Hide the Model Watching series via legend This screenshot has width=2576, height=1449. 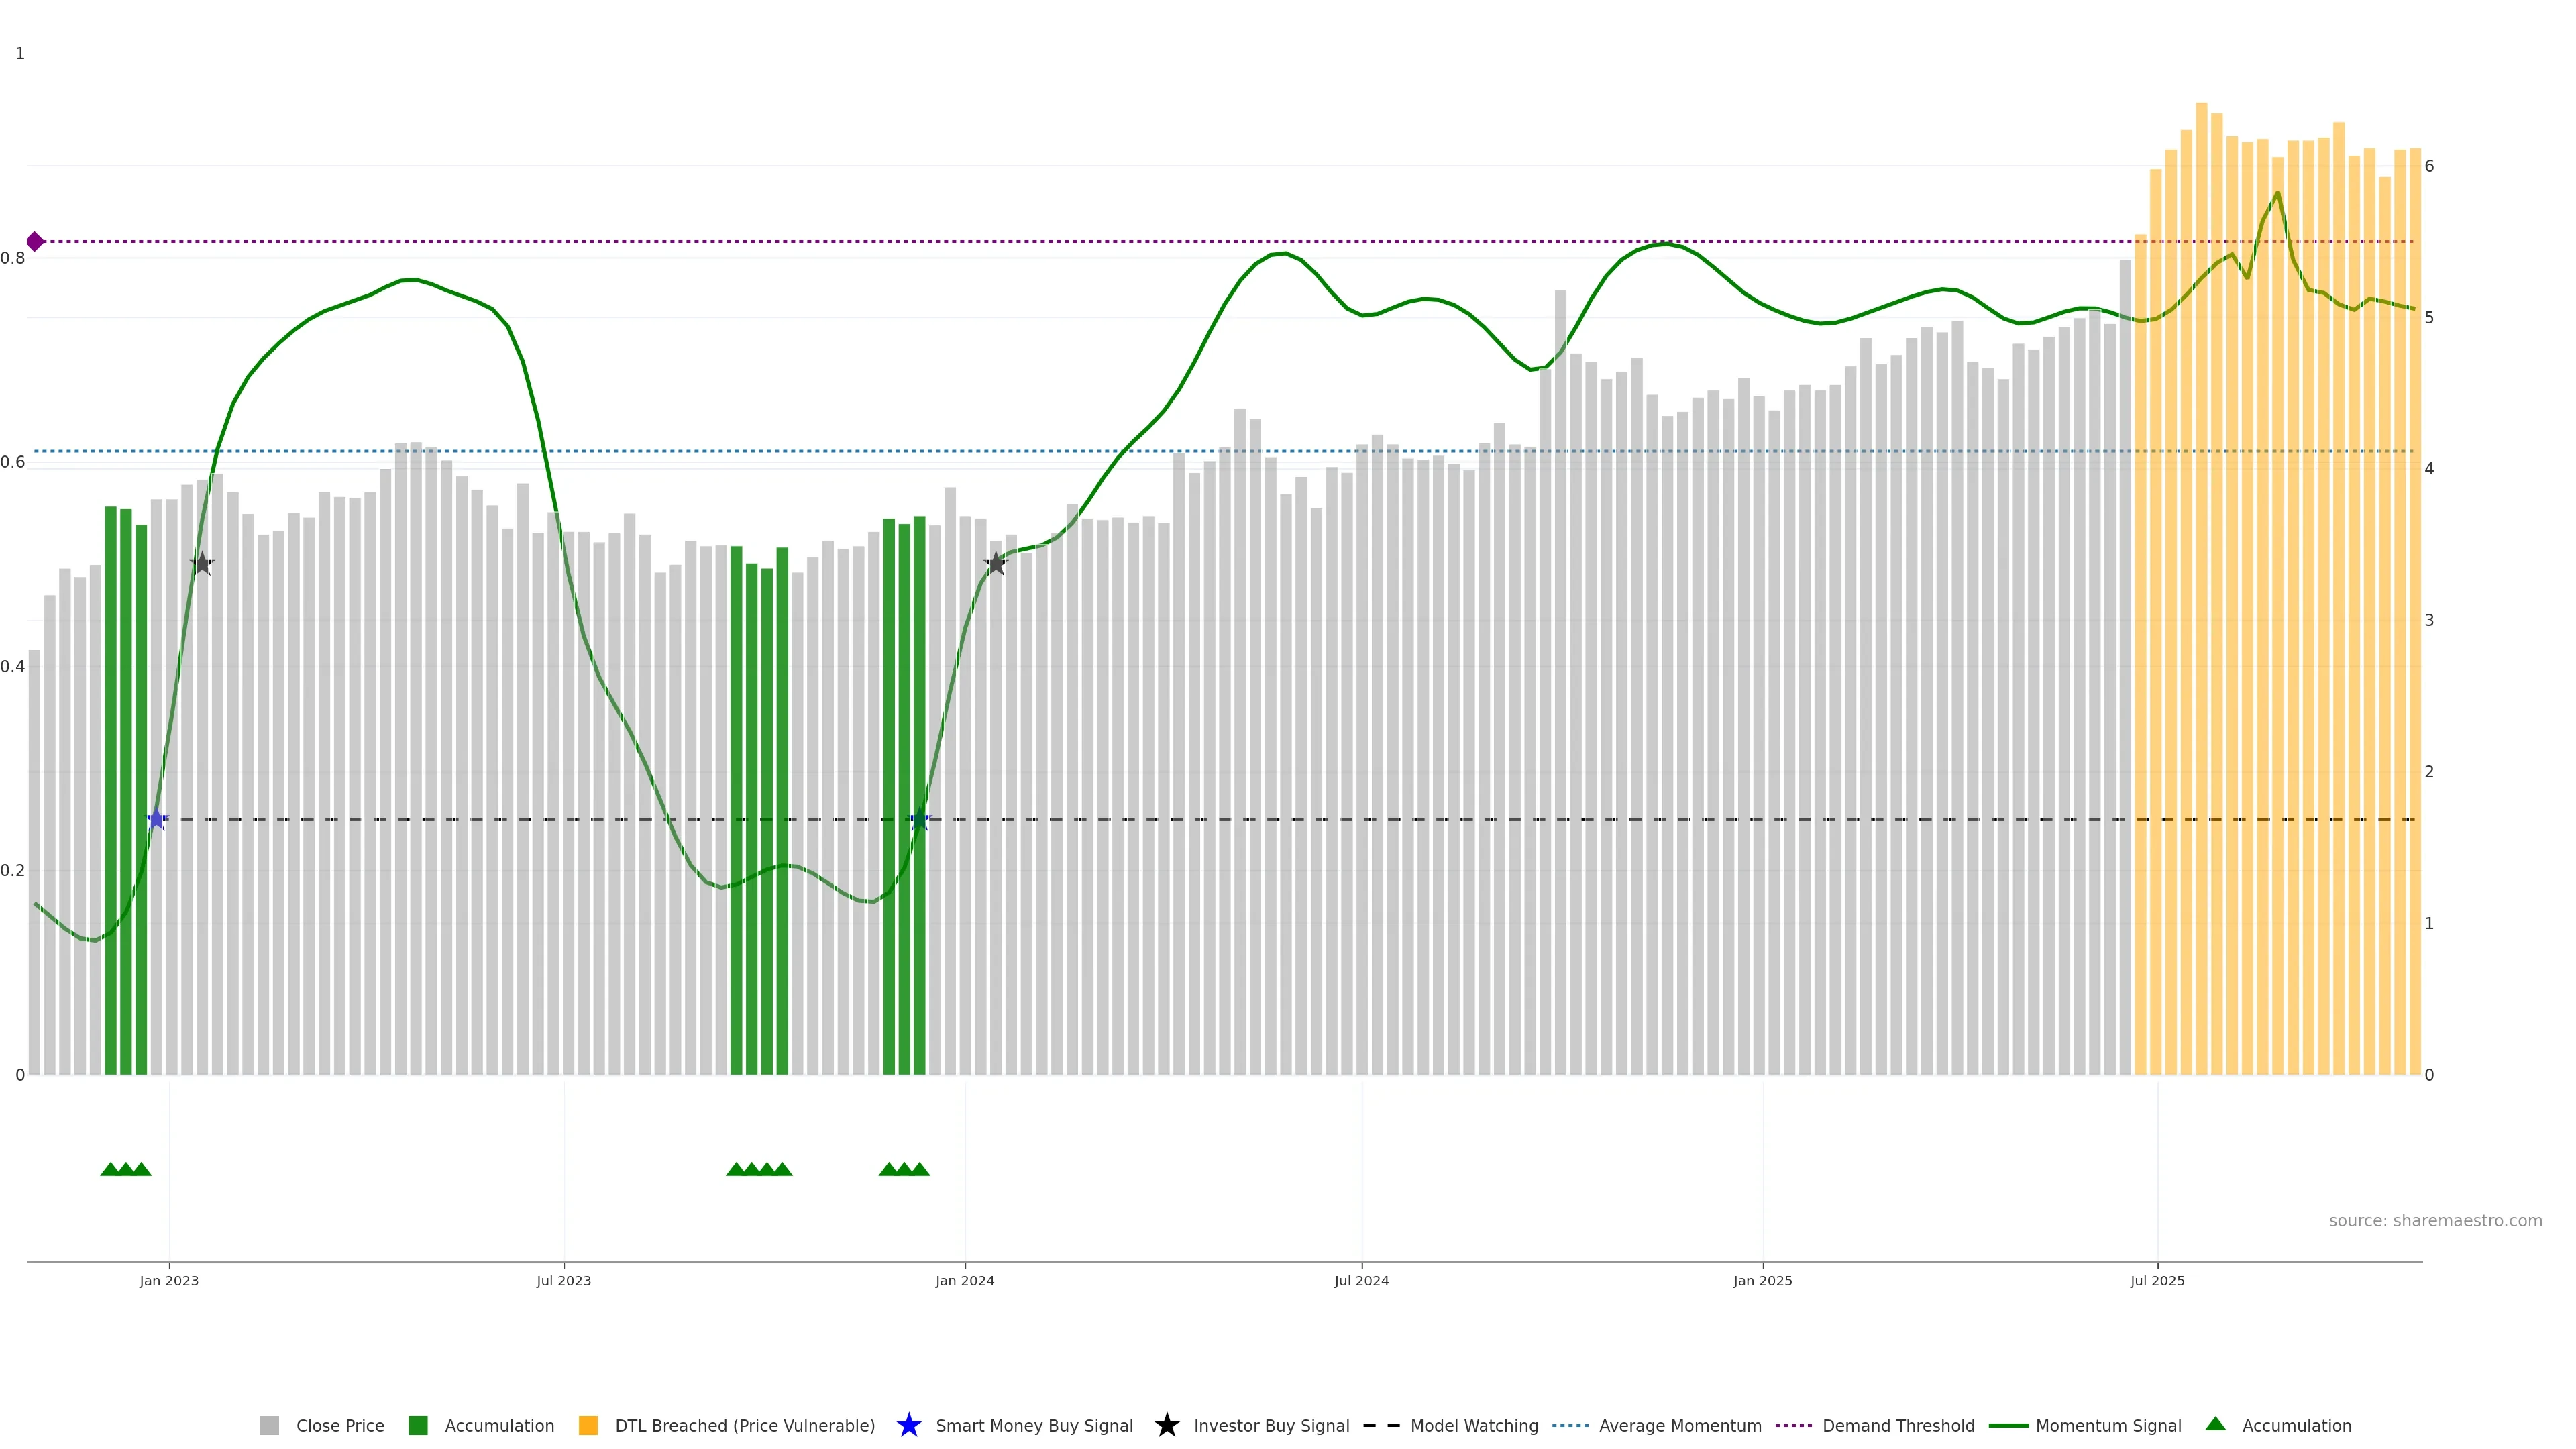[x=1474, y=1426]
